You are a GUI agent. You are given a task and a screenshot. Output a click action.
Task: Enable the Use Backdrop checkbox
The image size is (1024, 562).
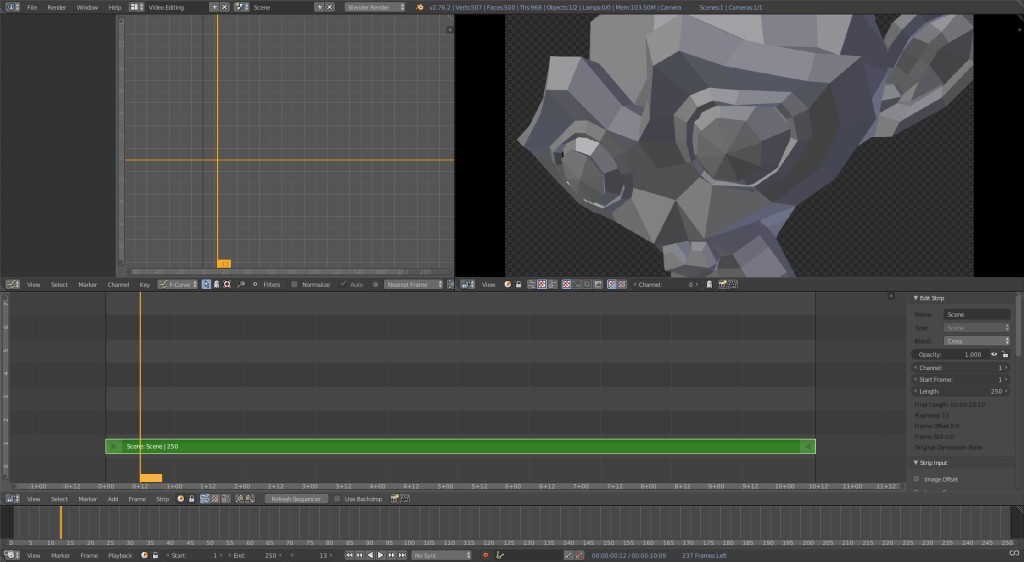coord(337,498)
